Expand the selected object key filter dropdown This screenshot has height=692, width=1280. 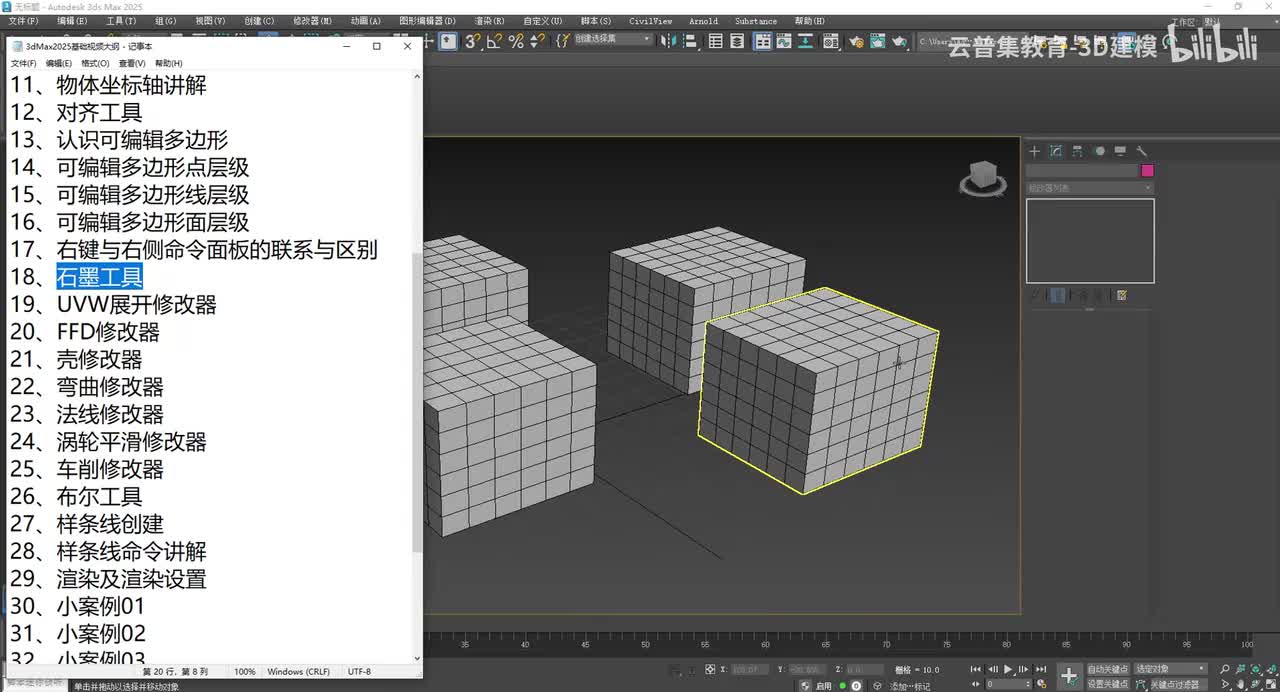tap(1172, 669)
